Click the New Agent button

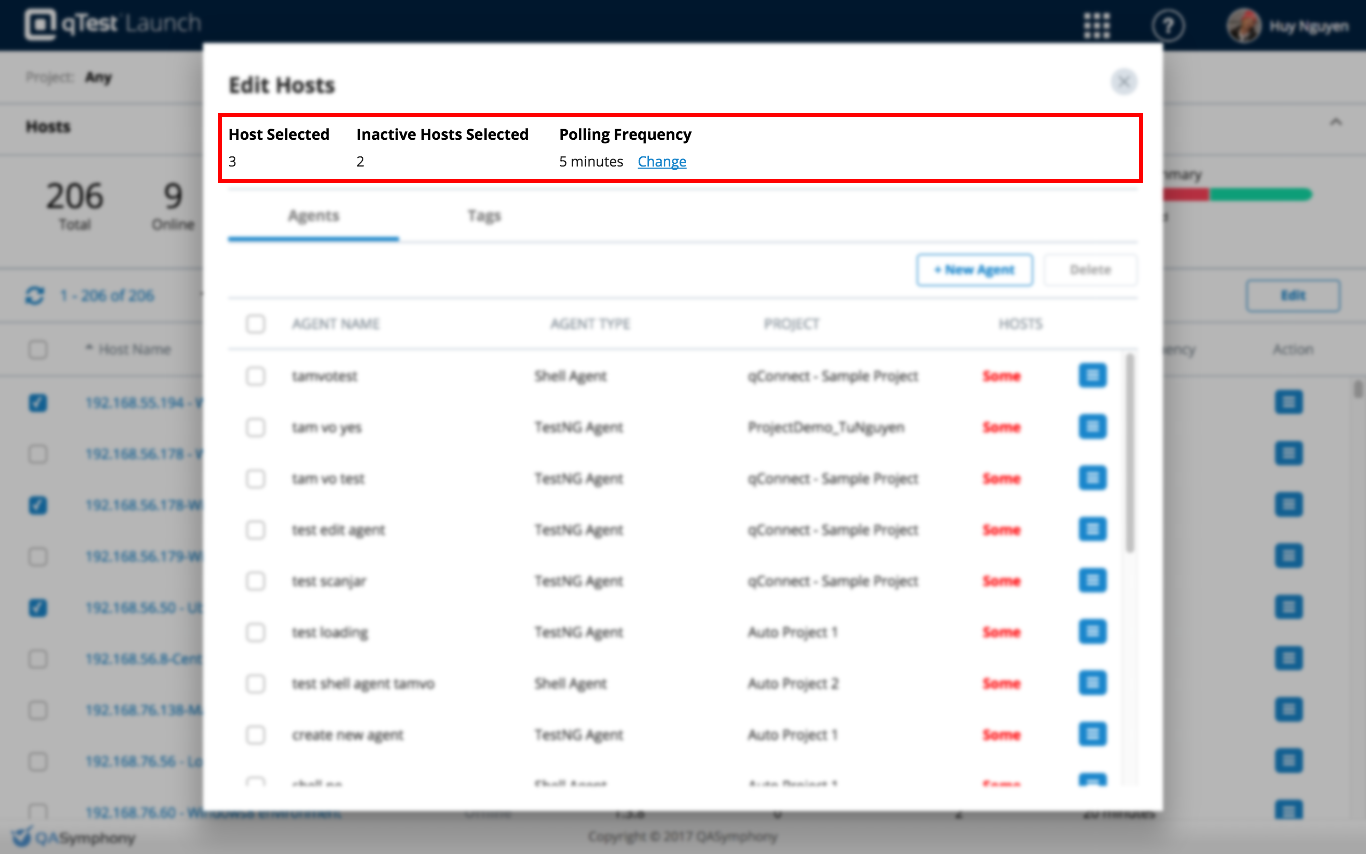tap(974, 270)
